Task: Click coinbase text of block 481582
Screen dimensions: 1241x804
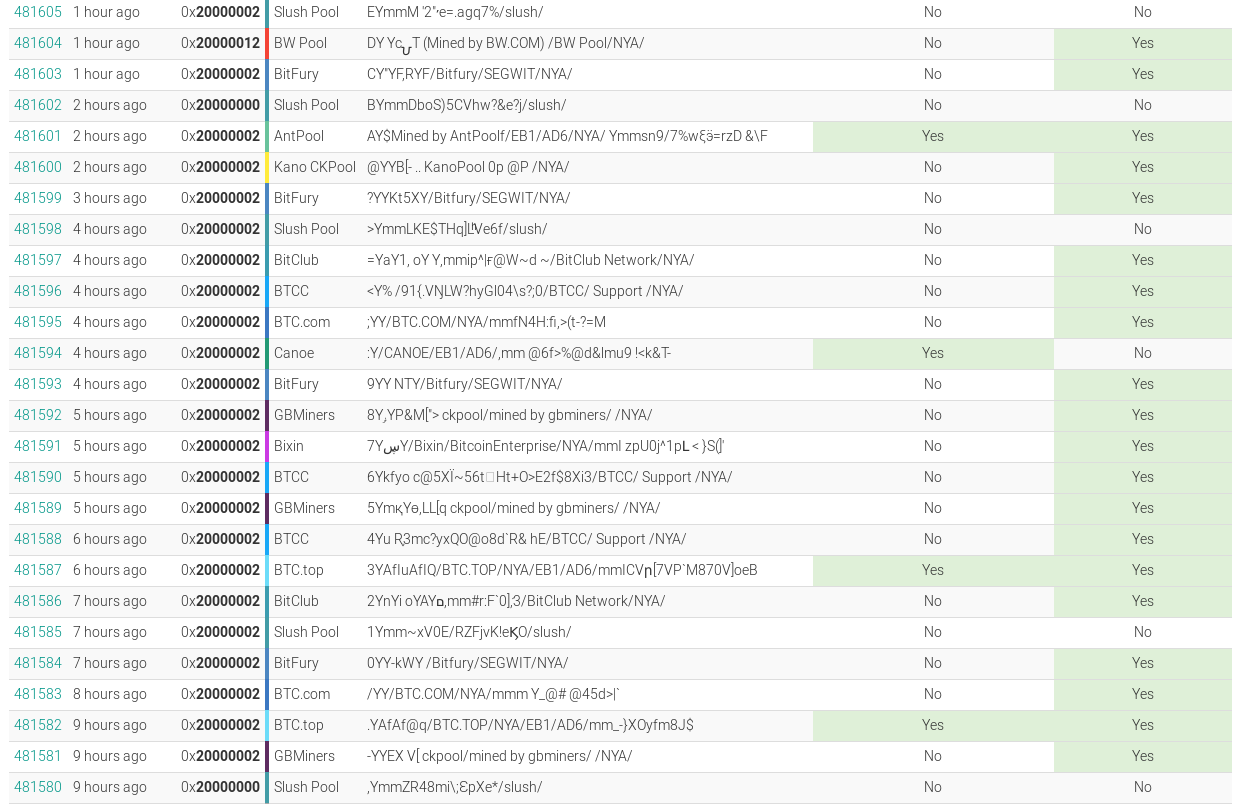Action: coord(530,725)
